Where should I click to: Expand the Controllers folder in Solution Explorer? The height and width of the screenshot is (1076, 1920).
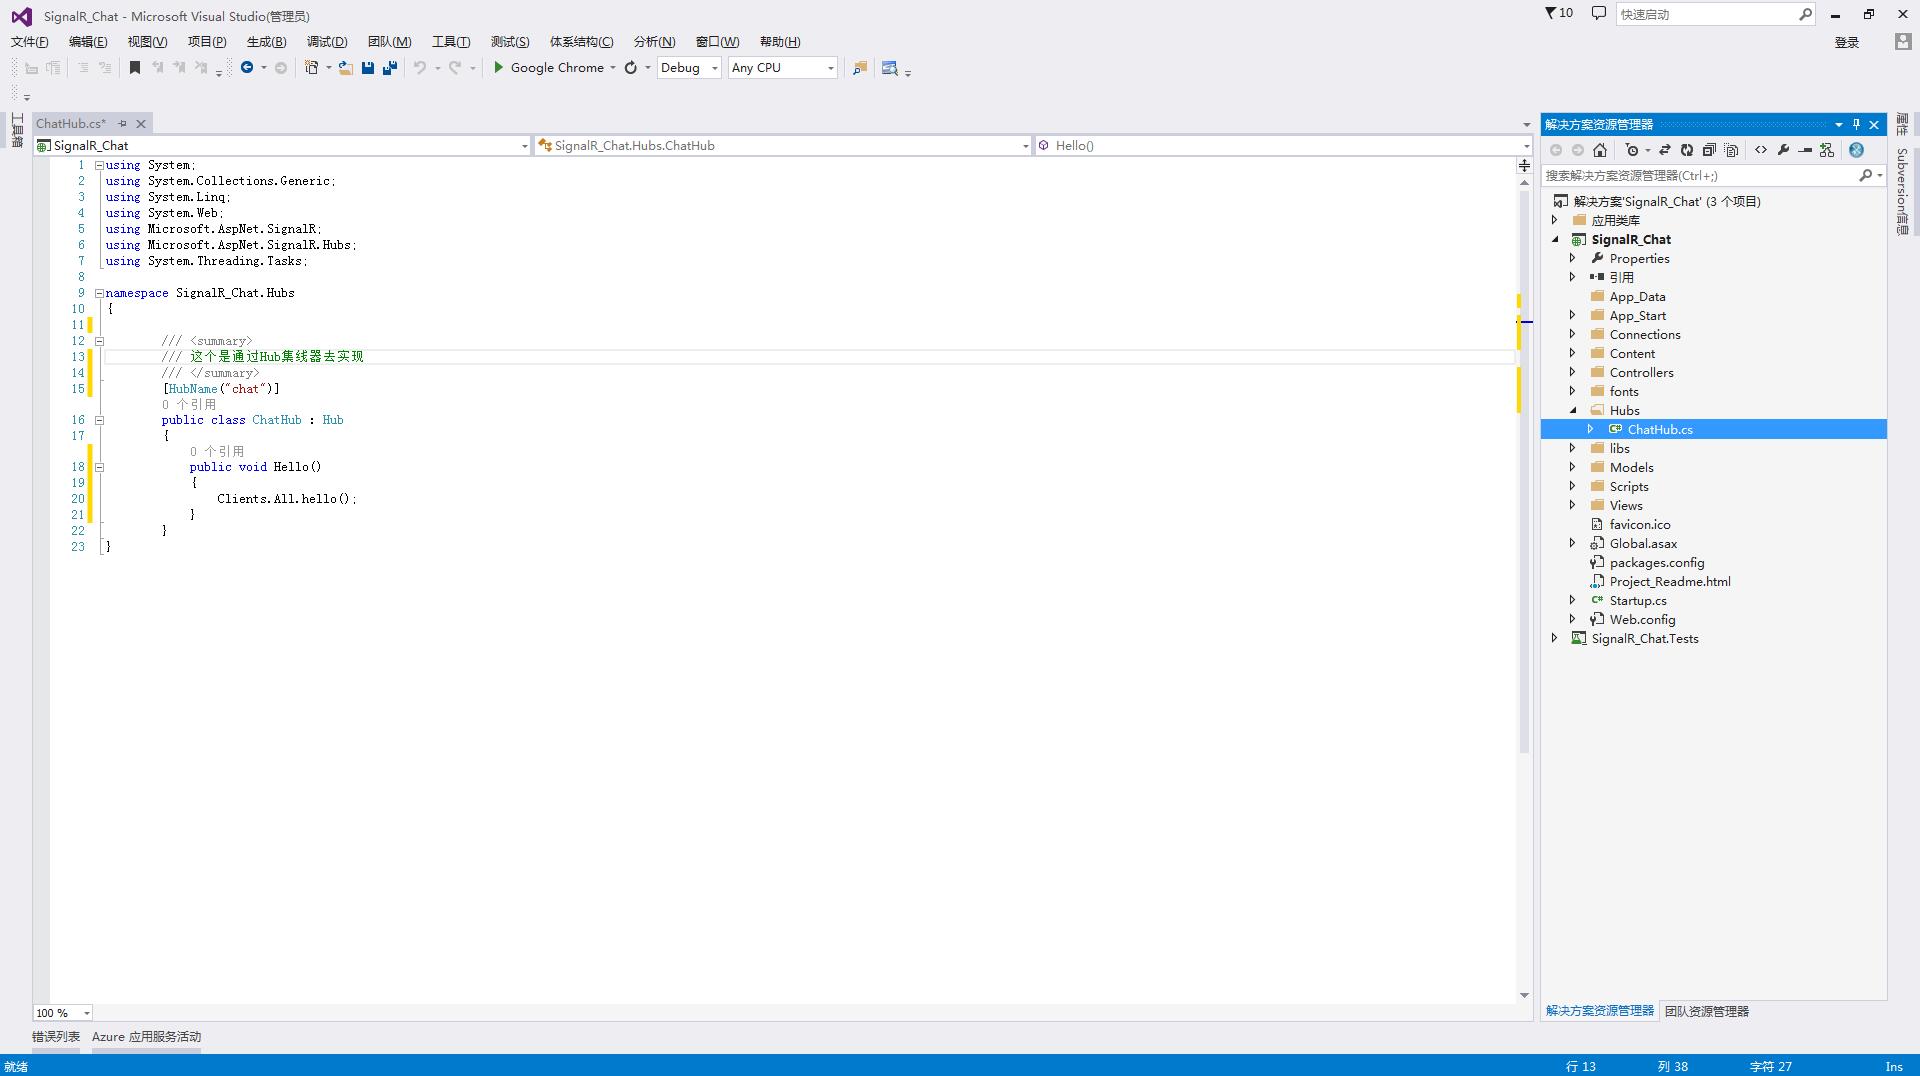tap(1573, 372)
